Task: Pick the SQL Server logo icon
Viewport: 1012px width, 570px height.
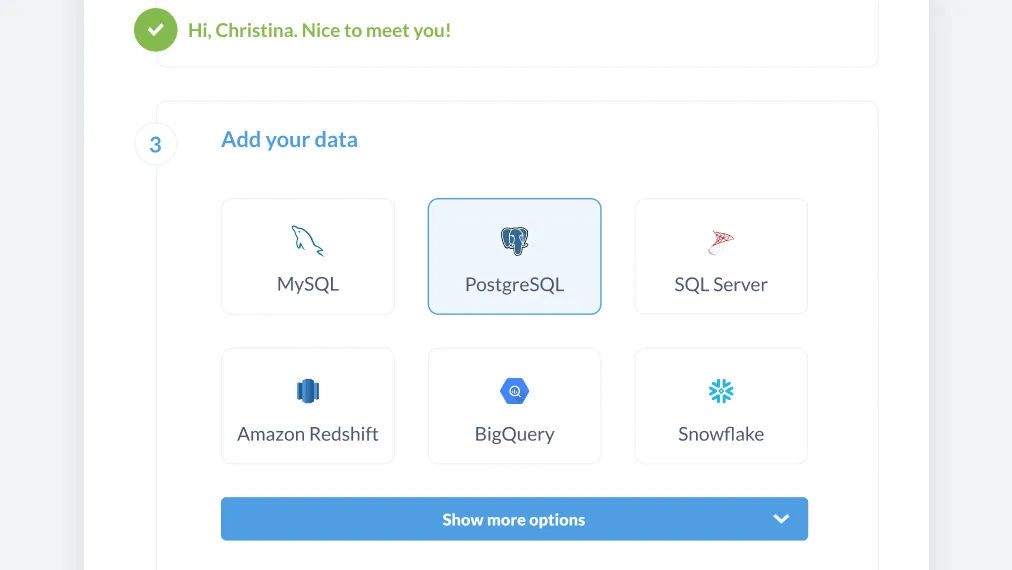Action: [721, 242]
